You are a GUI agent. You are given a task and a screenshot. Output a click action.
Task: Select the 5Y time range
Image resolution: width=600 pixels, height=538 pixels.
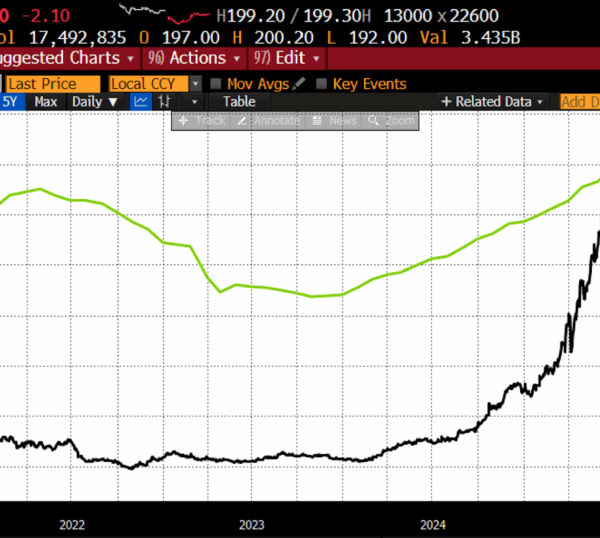[x=10, y=101]
